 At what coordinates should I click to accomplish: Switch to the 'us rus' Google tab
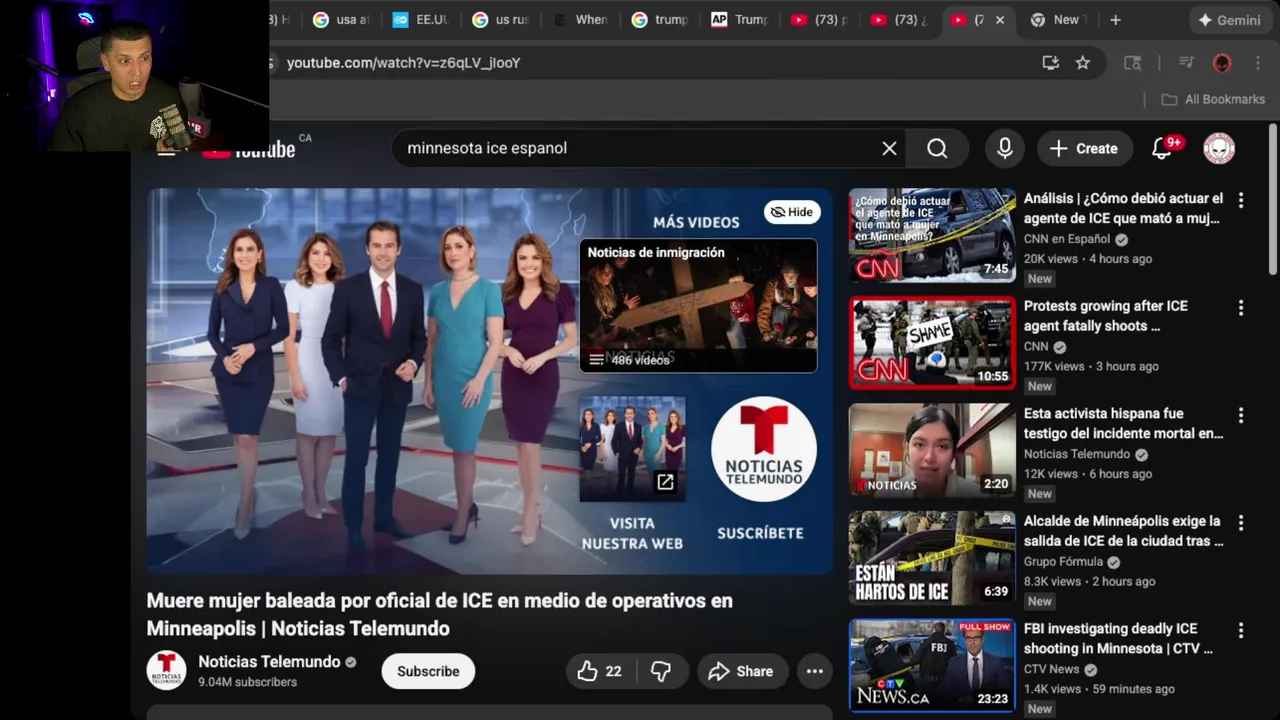tap(500, 20)
